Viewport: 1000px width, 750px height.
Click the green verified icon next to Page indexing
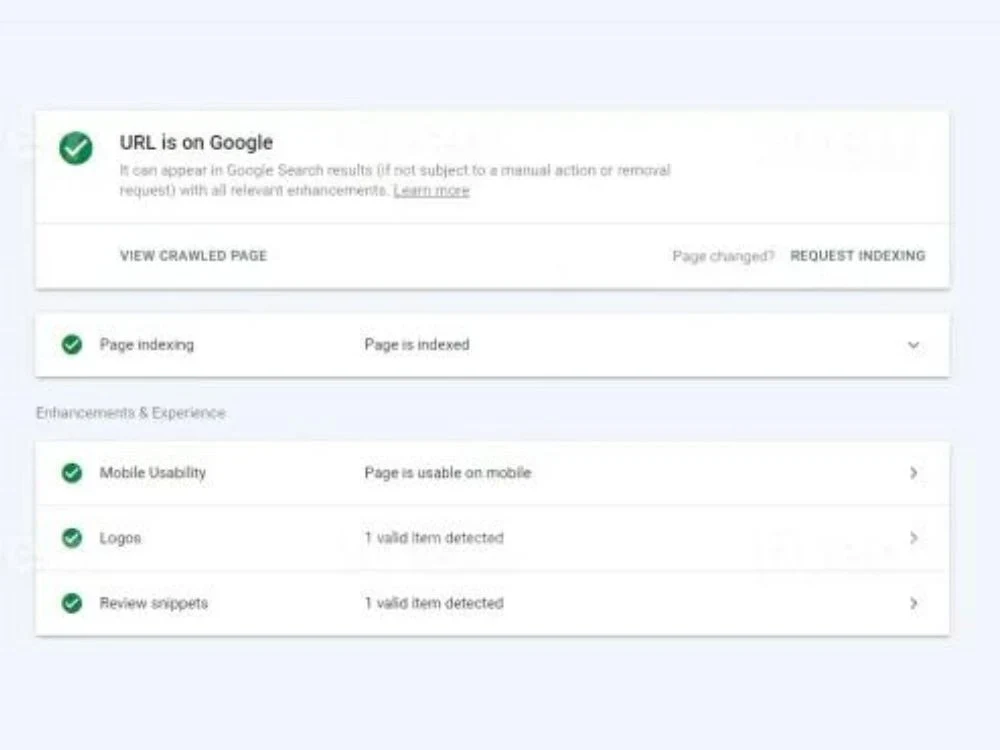[71, 344]
